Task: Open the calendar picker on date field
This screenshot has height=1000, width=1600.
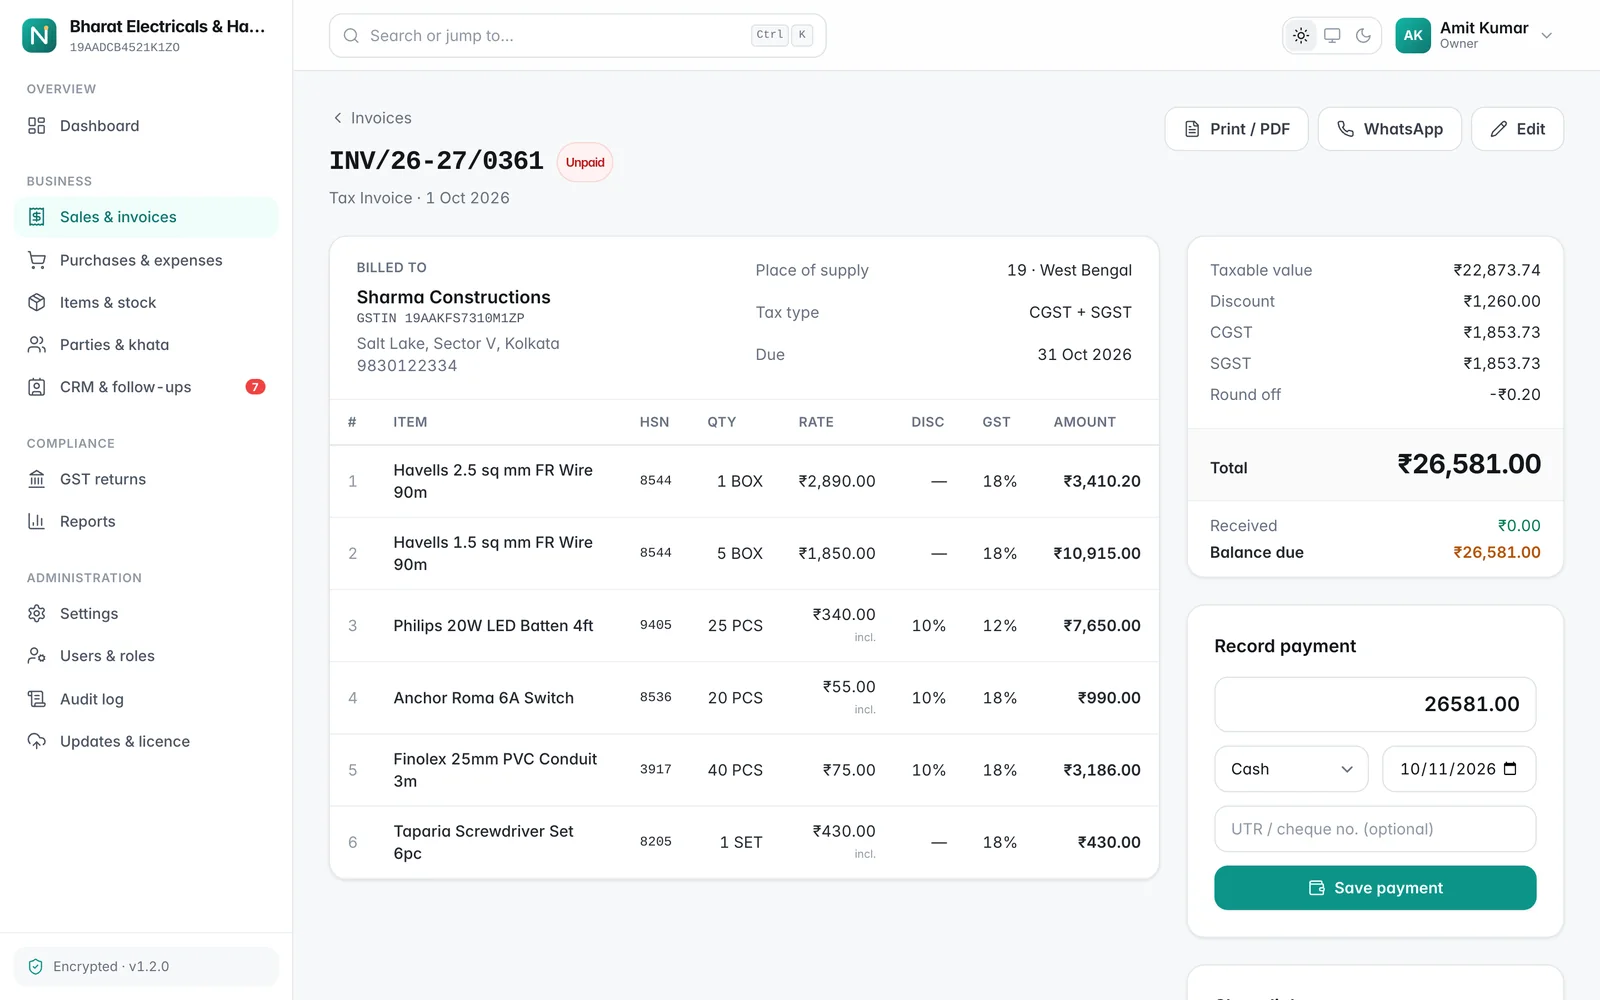Action: tap(1510, 769)
